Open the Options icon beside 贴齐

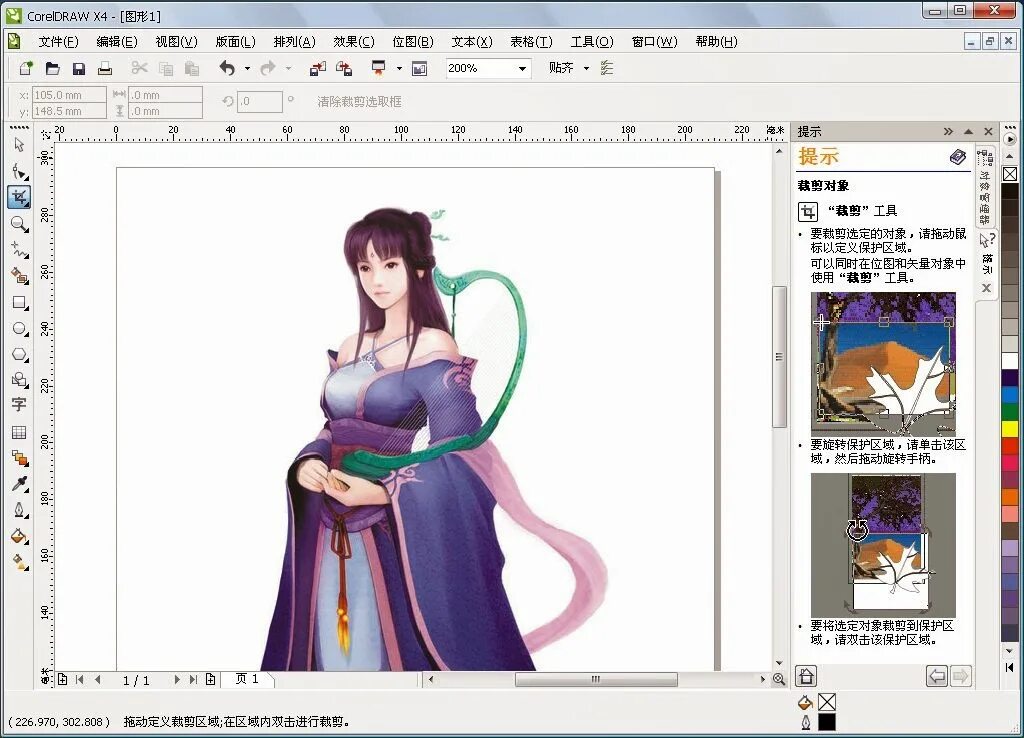point(607,68)
